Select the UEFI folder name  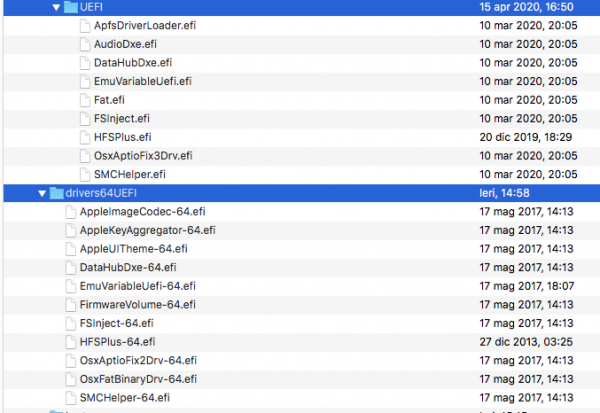click(x=91, y=7)
